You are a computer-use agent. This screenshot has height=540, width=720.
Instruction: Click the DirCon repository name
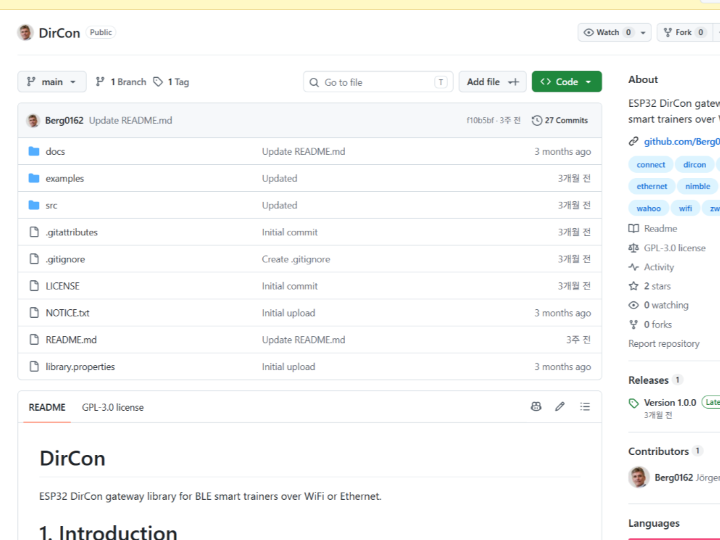coord(59,33)
